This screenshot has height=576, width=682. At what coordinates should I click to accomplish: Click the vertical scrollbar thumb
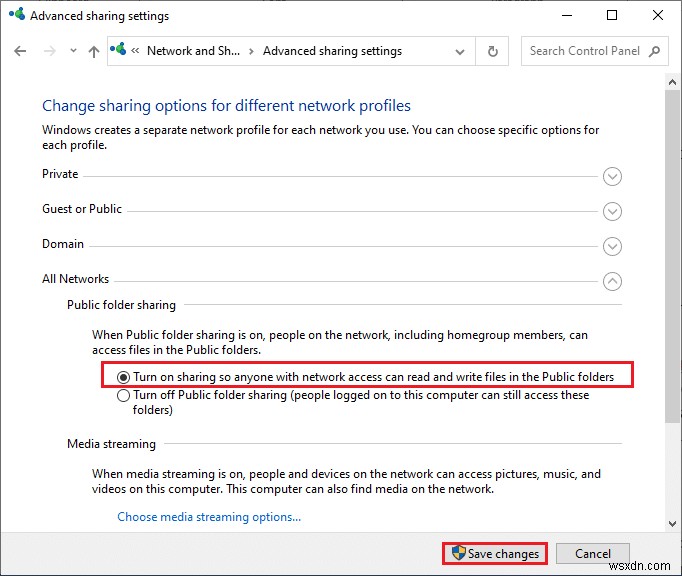pyautogui.click(x=672, y=256)
